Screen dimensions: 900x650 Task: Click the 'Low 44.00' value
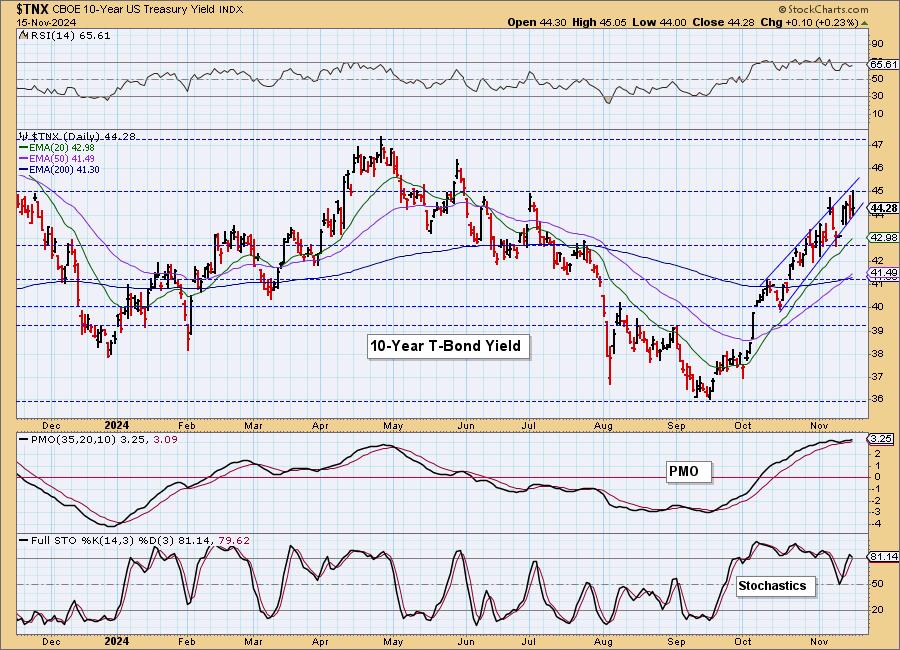pos(660,22)
